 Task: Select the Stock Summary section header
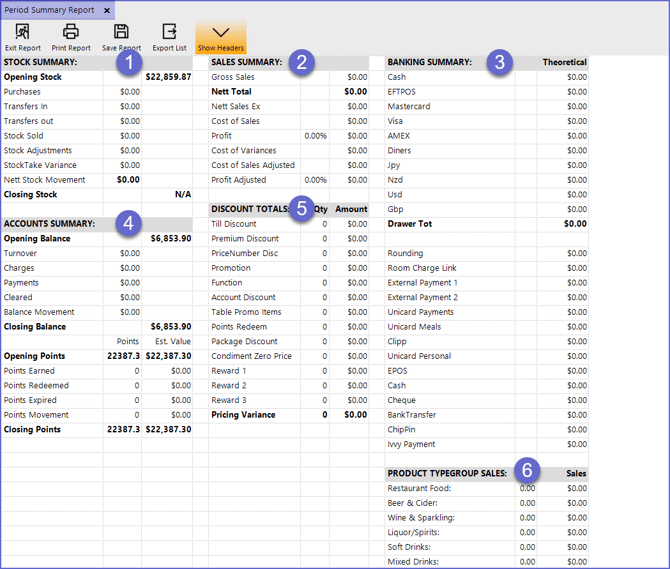pyautogui.click(x=41, y=62)
